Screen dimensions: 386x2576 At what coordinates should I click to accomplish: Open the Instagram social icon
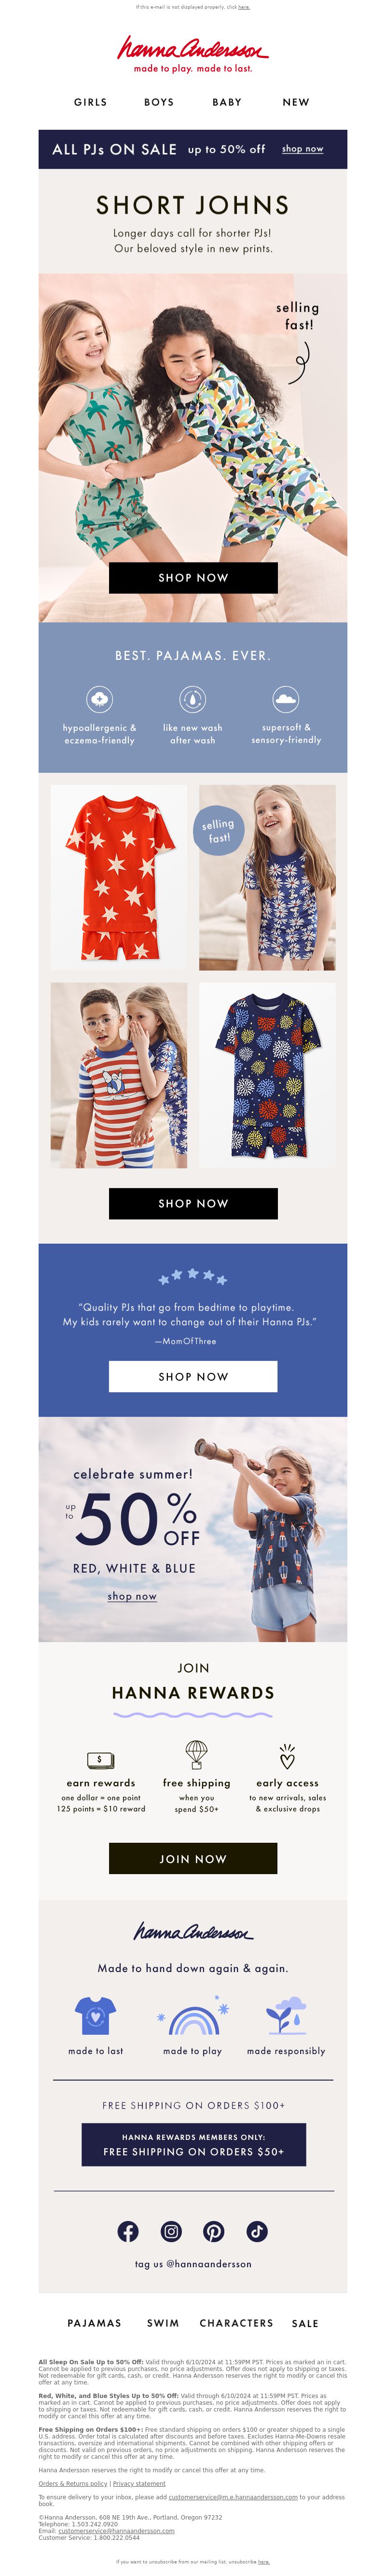[x=171, y=2231]
